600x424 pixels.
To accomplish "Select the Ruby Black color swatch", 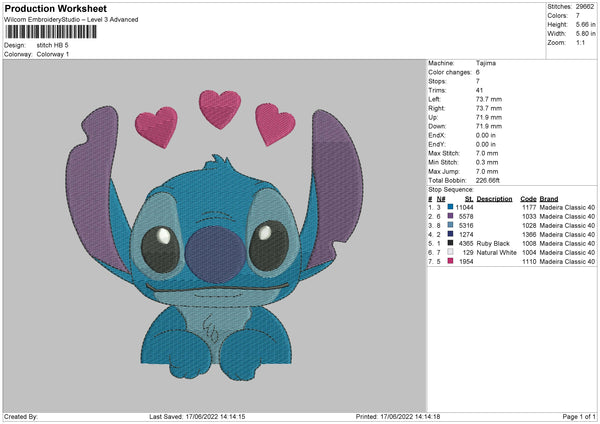I will click(450, 243).
